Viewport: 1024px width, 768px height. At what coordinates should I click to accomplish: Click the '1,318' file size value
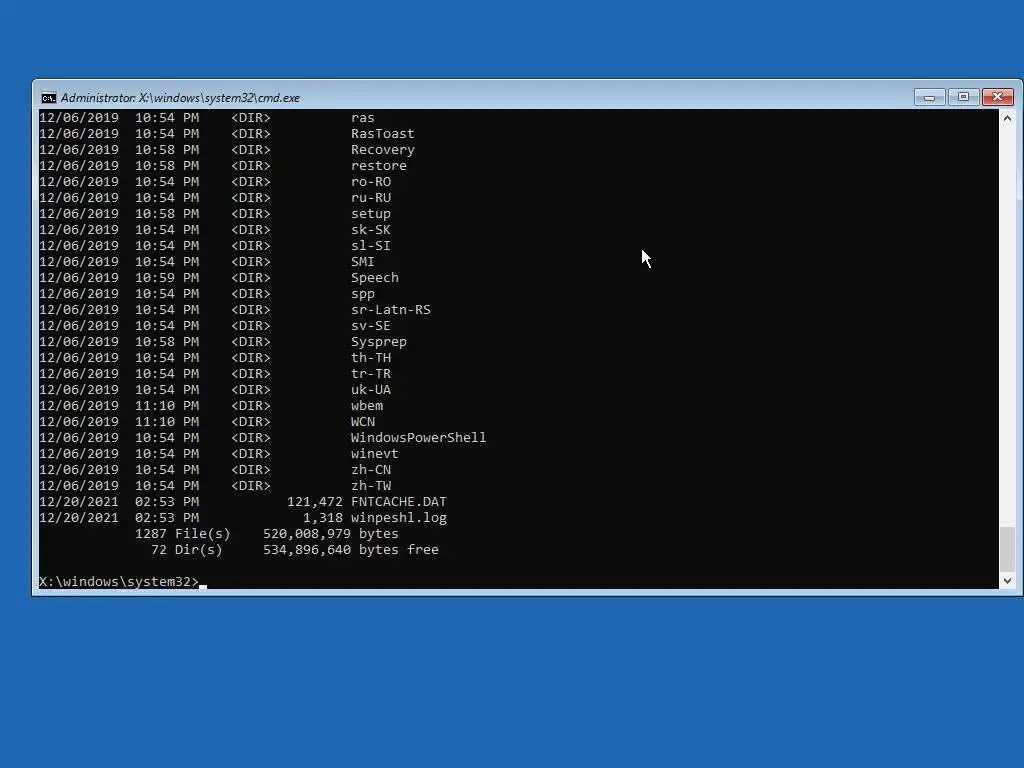(323, 517)
